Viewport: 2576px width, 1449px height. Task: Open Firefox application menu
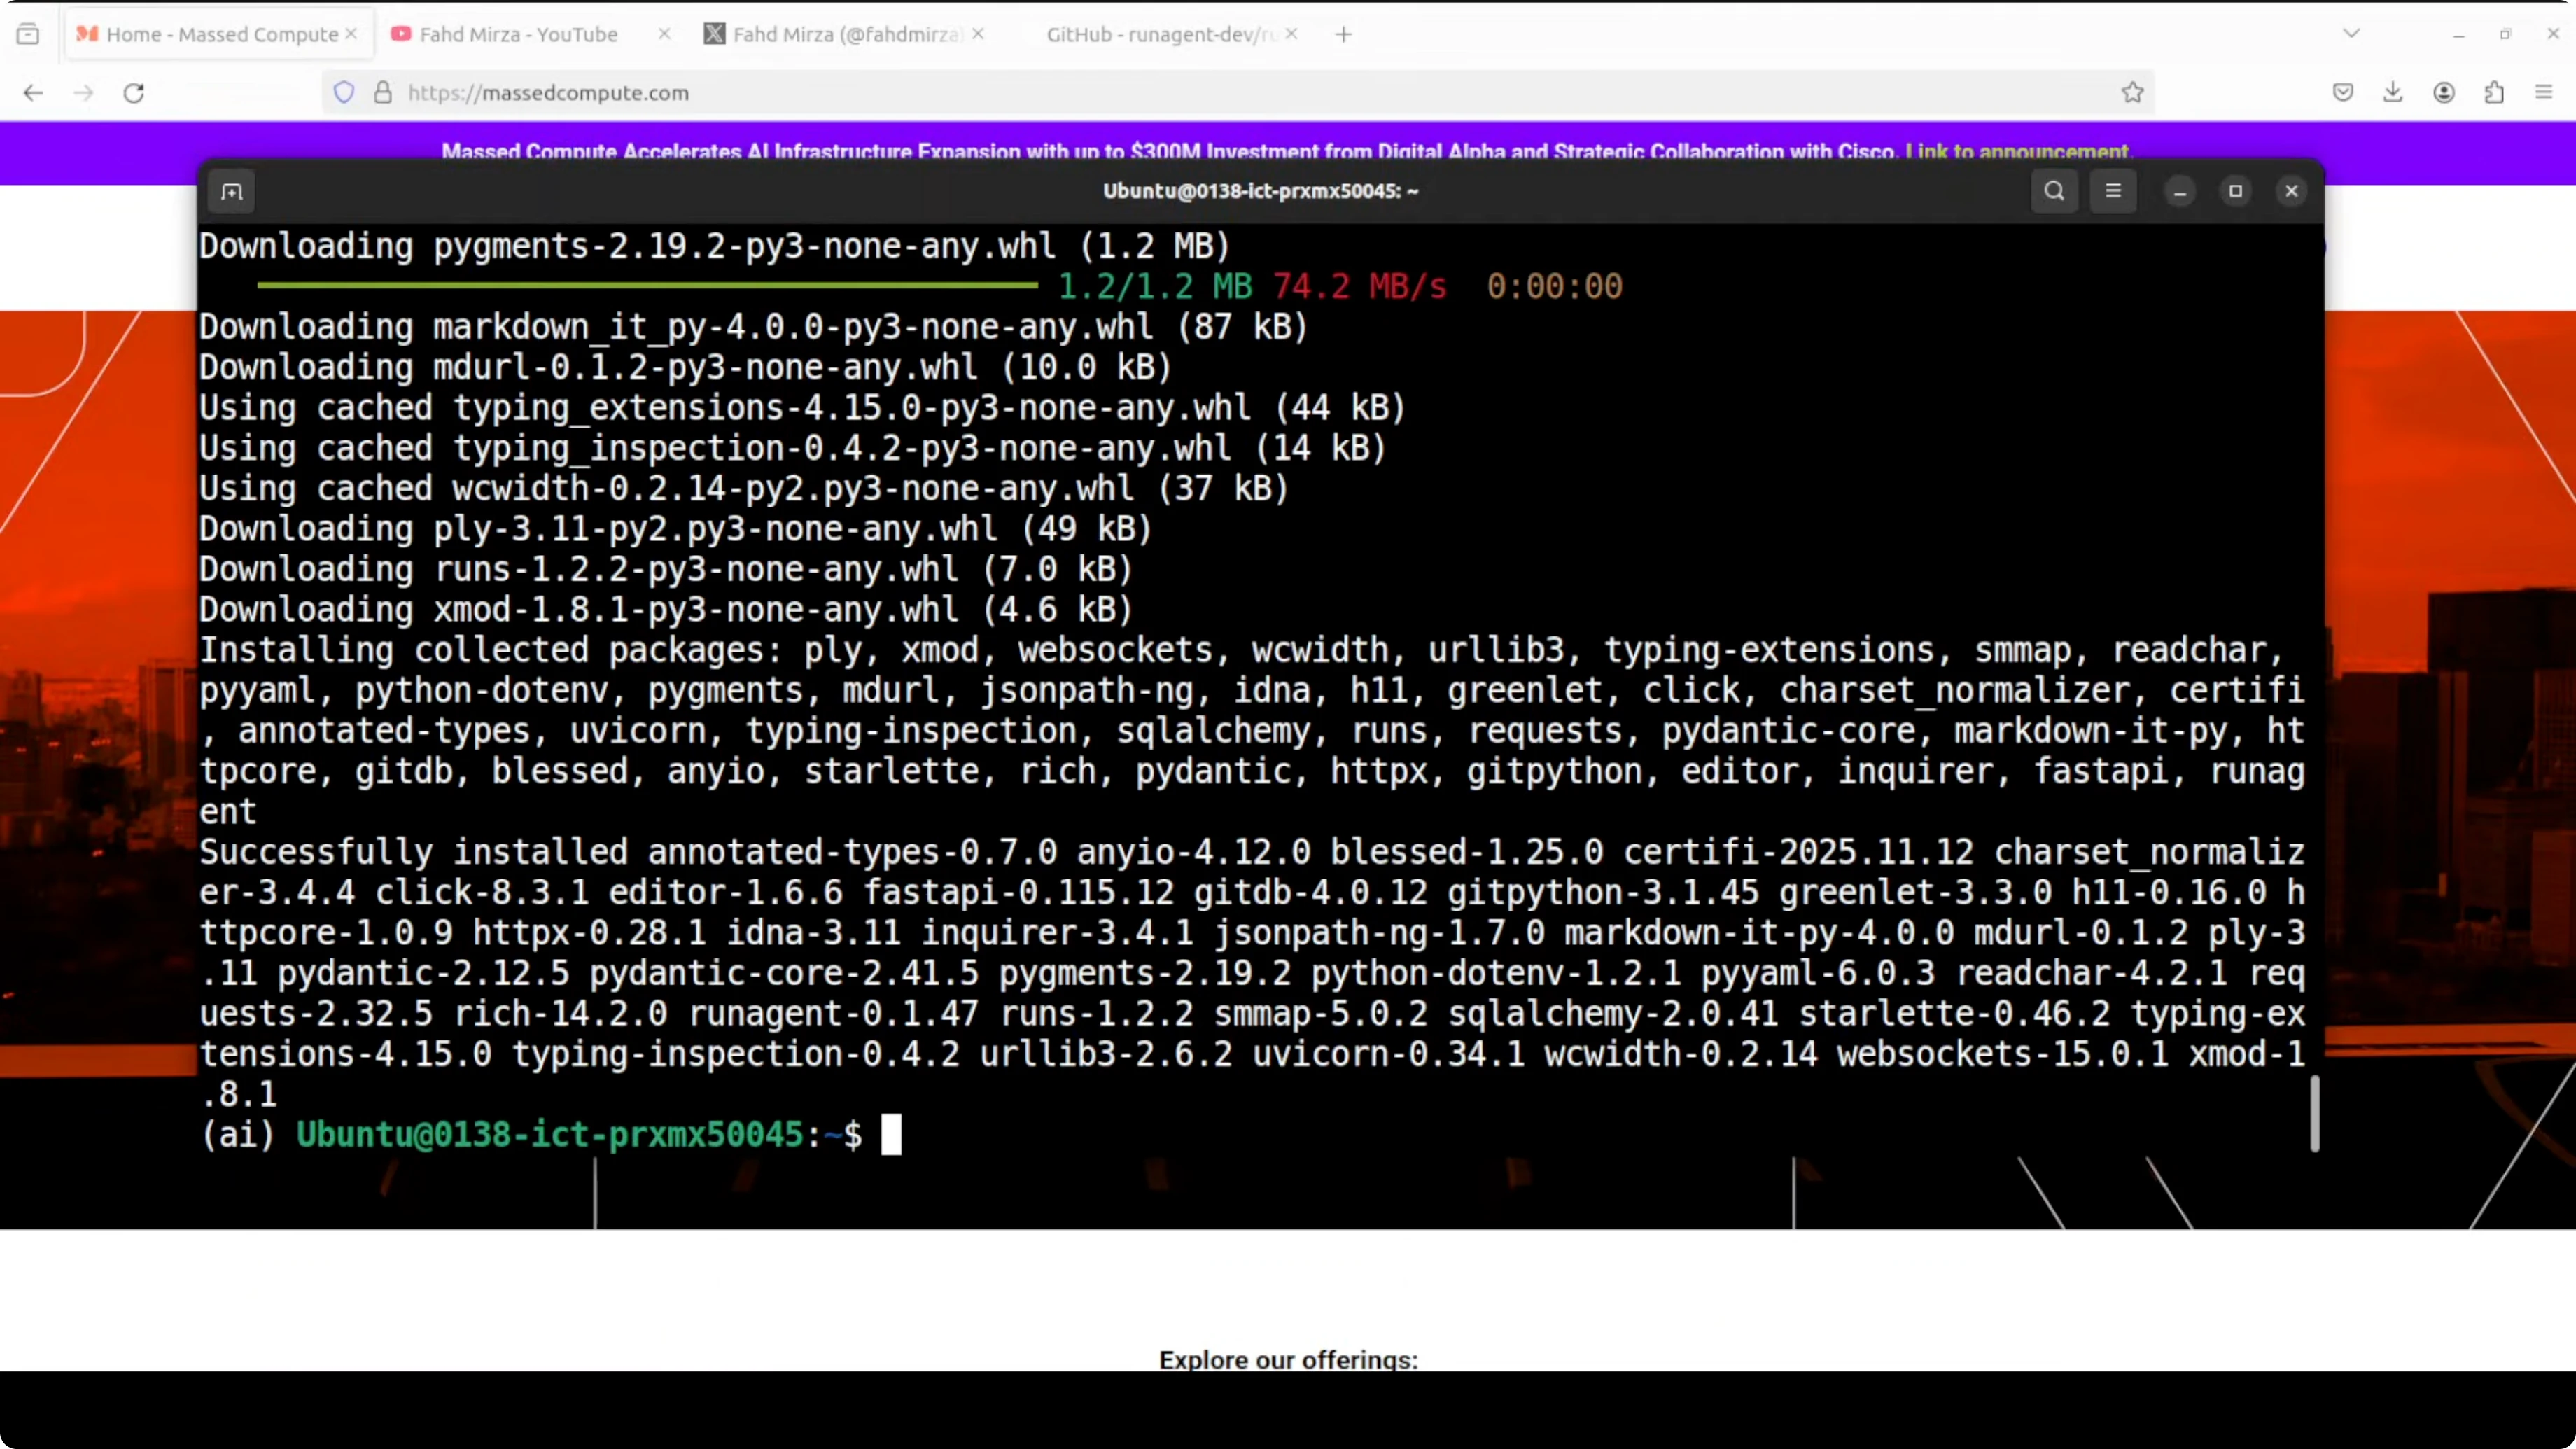click(x=2544, y=93)
